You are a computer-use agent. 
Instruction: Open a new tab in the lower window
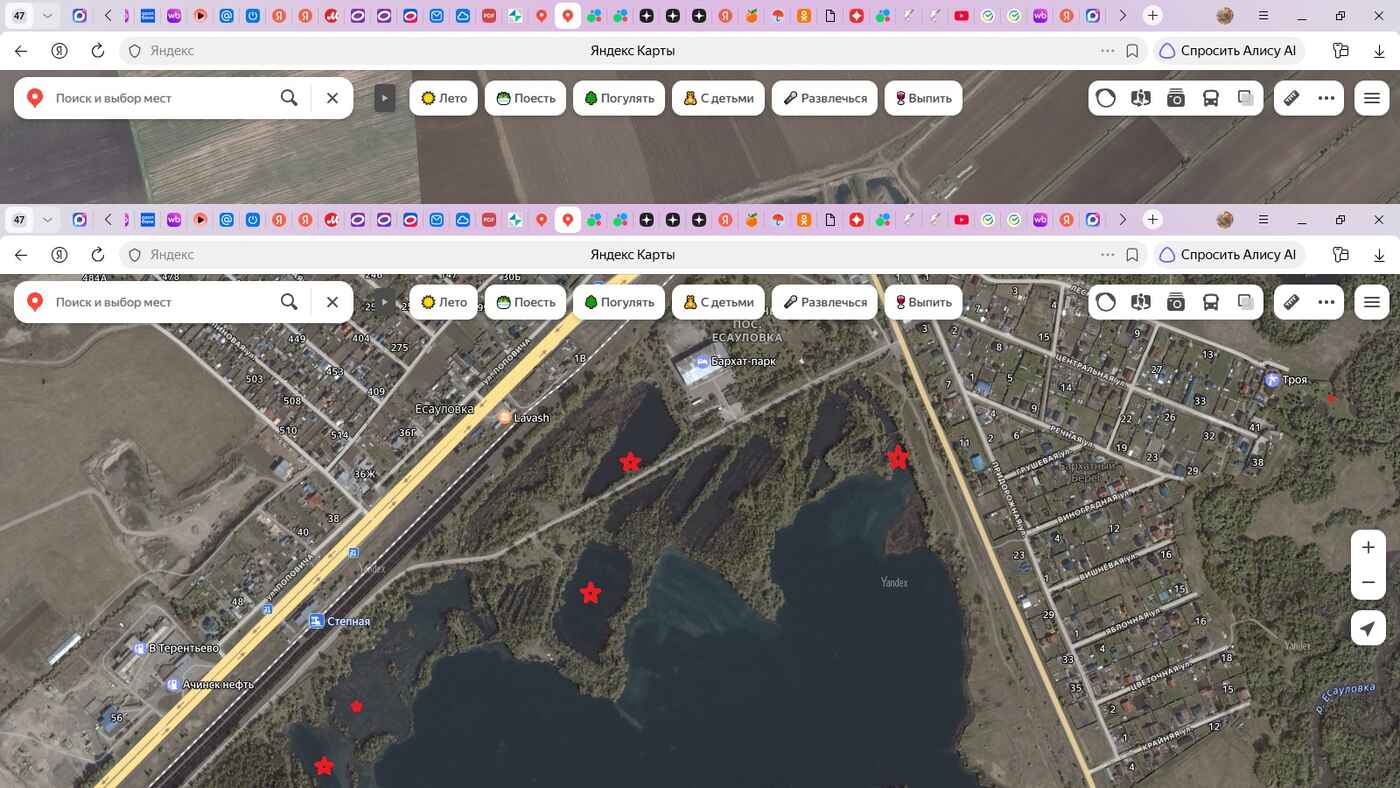tap(1153, 219)
